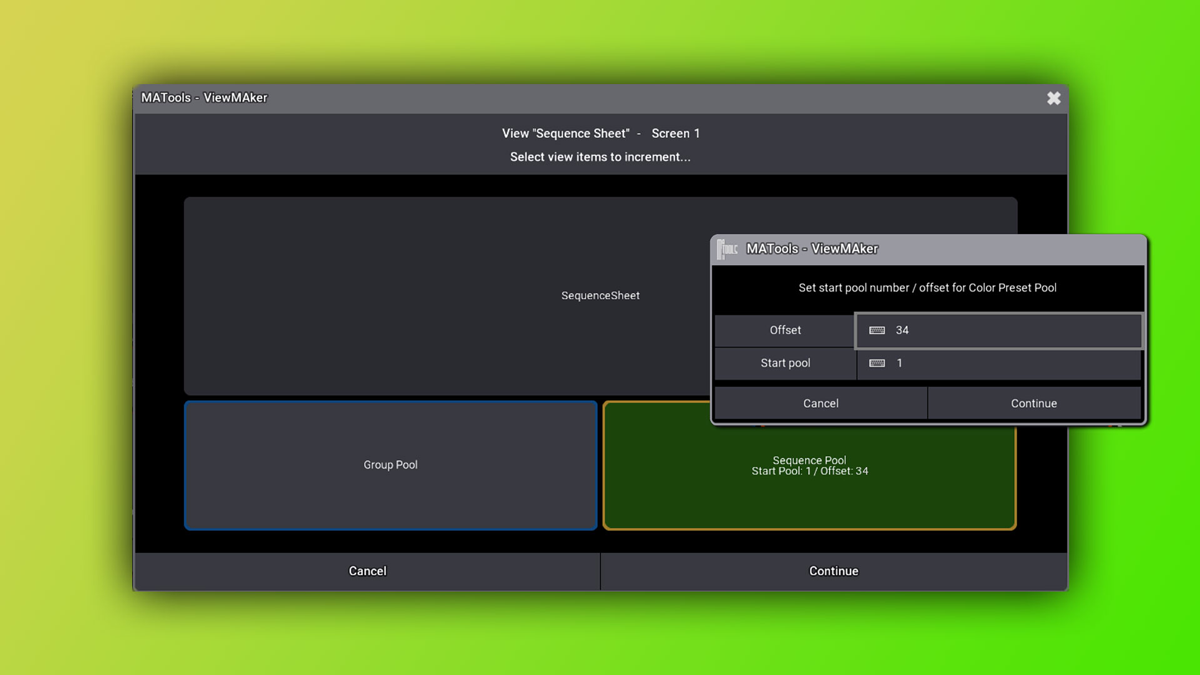
Task: Edit the Offset value field showing 34
Action: point(999,330)
